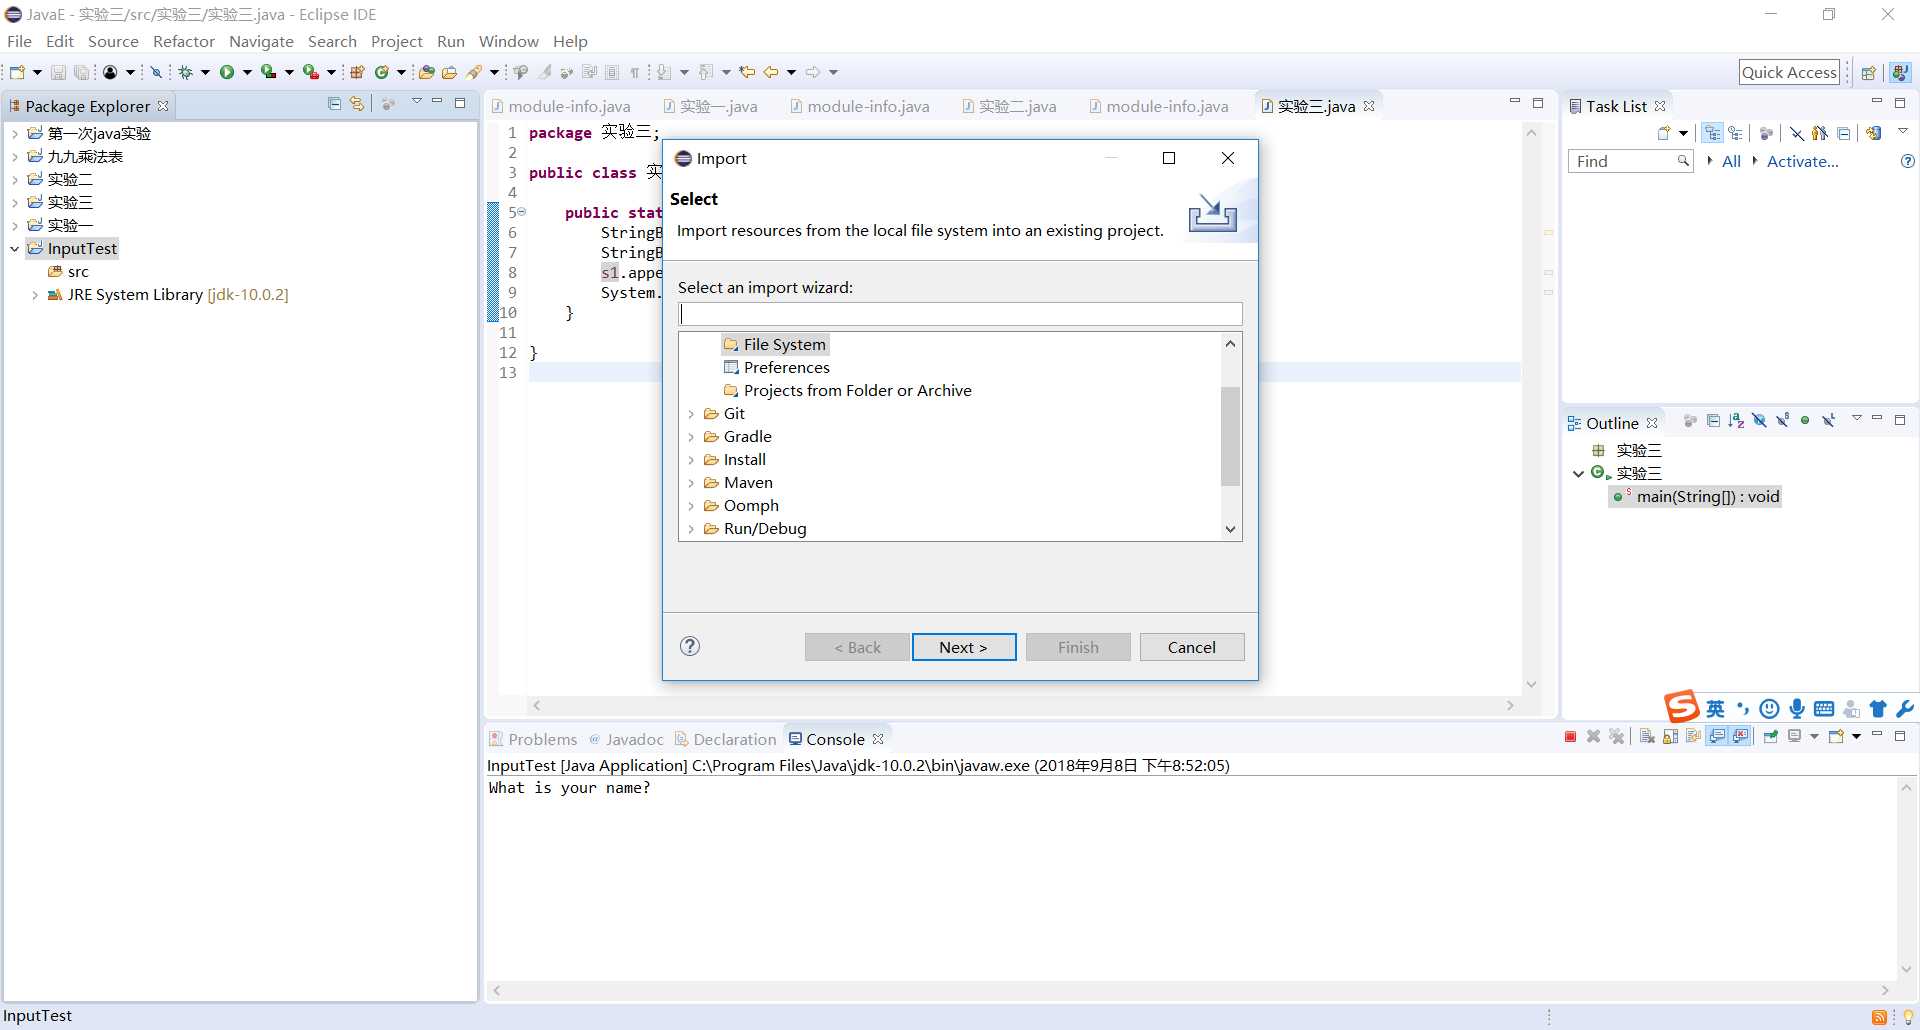Click the Open Type toolbar icon
1920x1030 pixels.
427,72
